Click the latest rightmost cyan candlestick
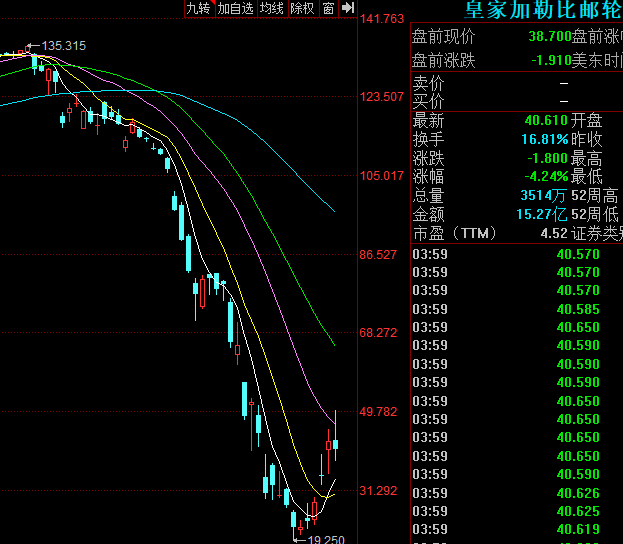Viewport: 623px width, 544px height. coord(336,444)
